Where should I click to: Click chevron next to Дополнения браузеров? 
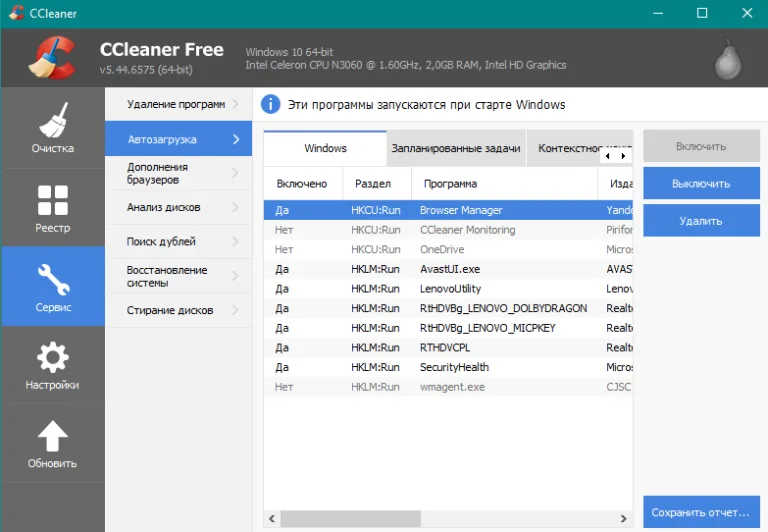click(x=236, y=173)
